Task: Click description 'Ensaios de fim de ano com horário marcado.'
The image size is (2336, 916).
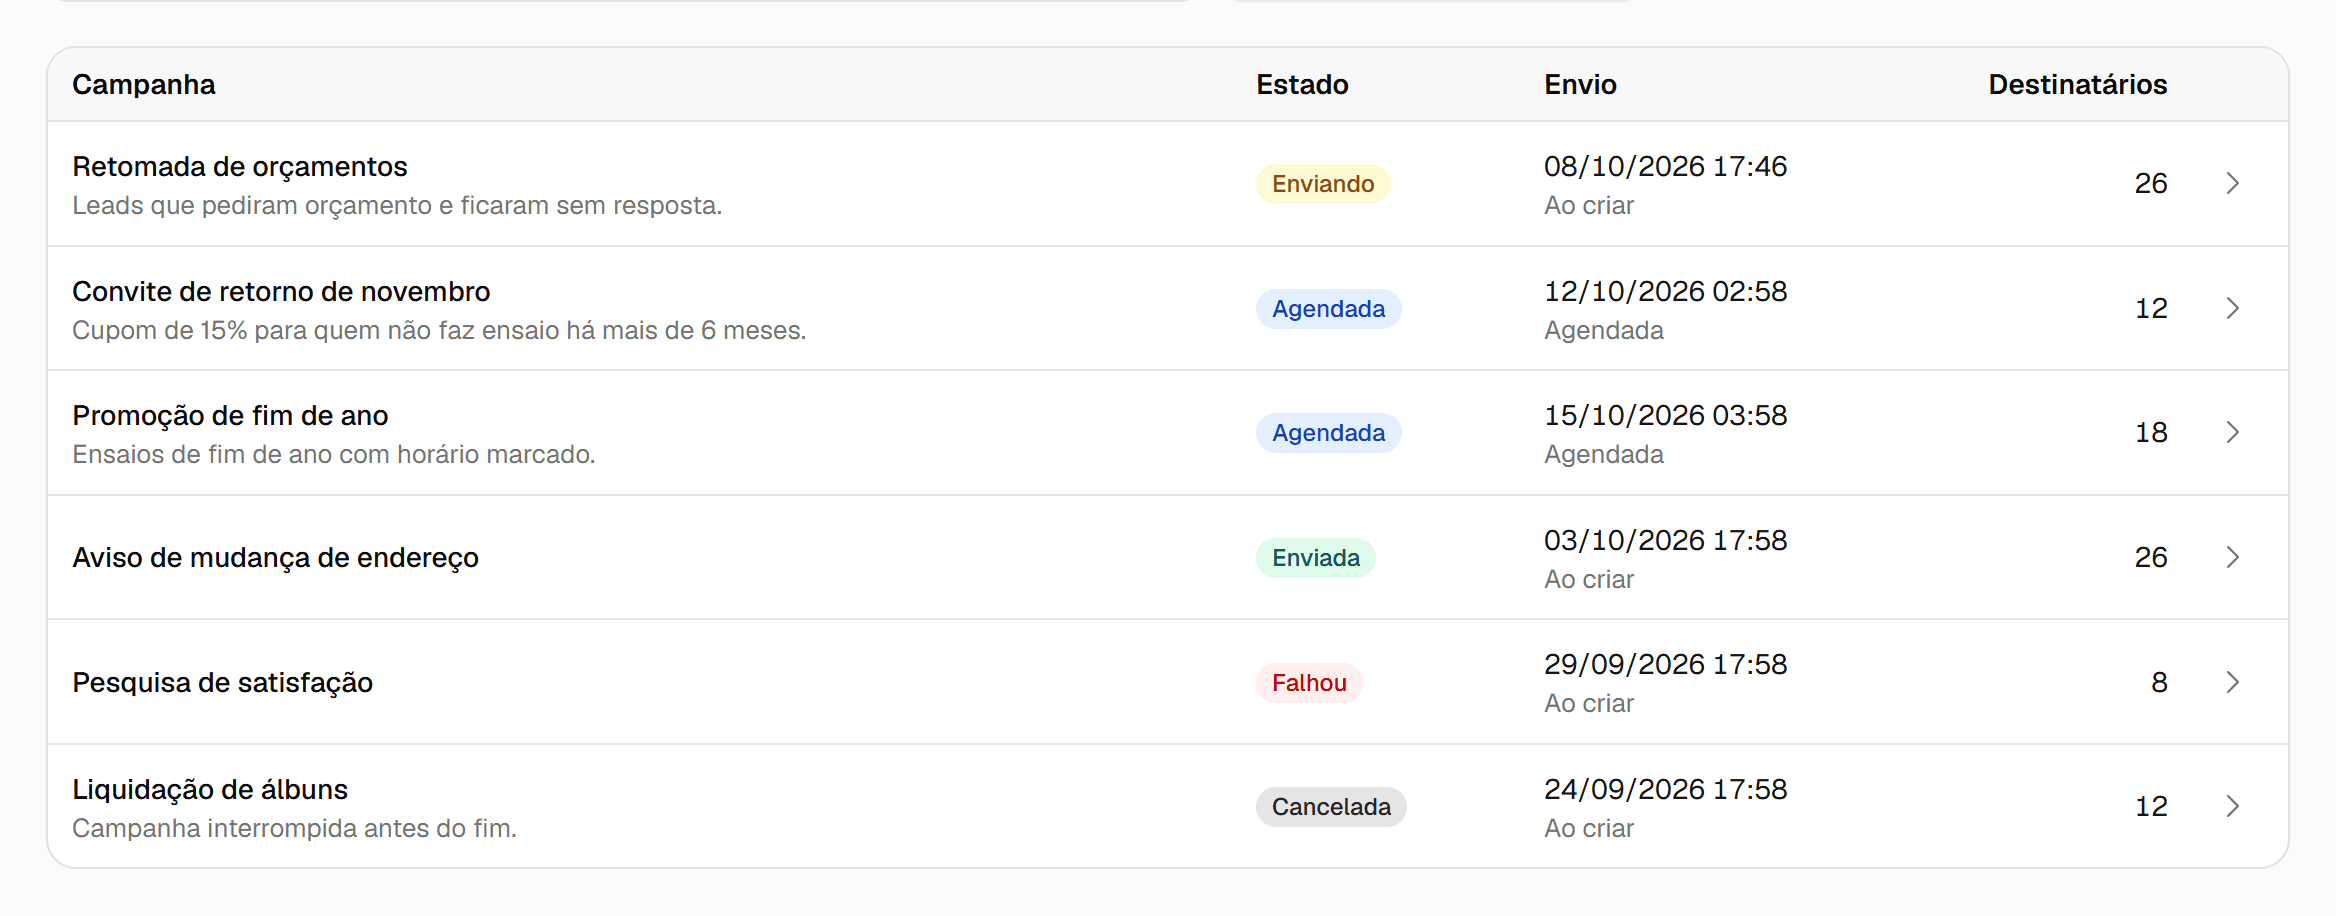Action: 334,454
